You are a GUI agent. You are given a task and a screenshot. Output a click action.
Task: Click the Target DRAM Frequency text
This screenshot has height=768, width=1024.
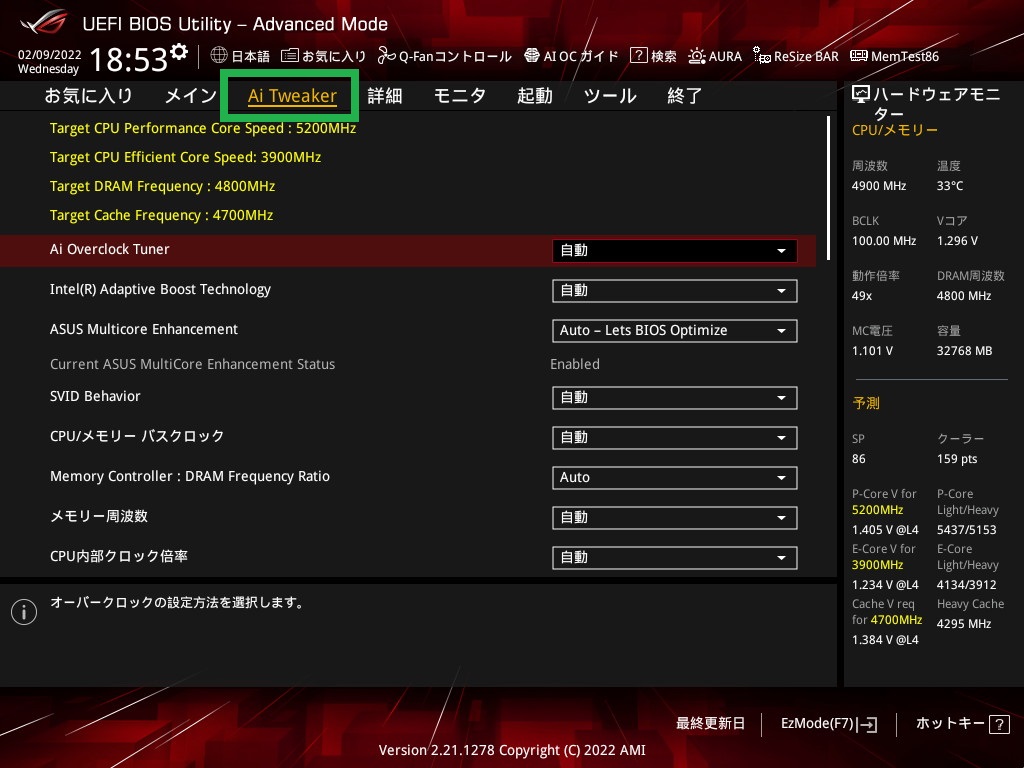[163, 186]
